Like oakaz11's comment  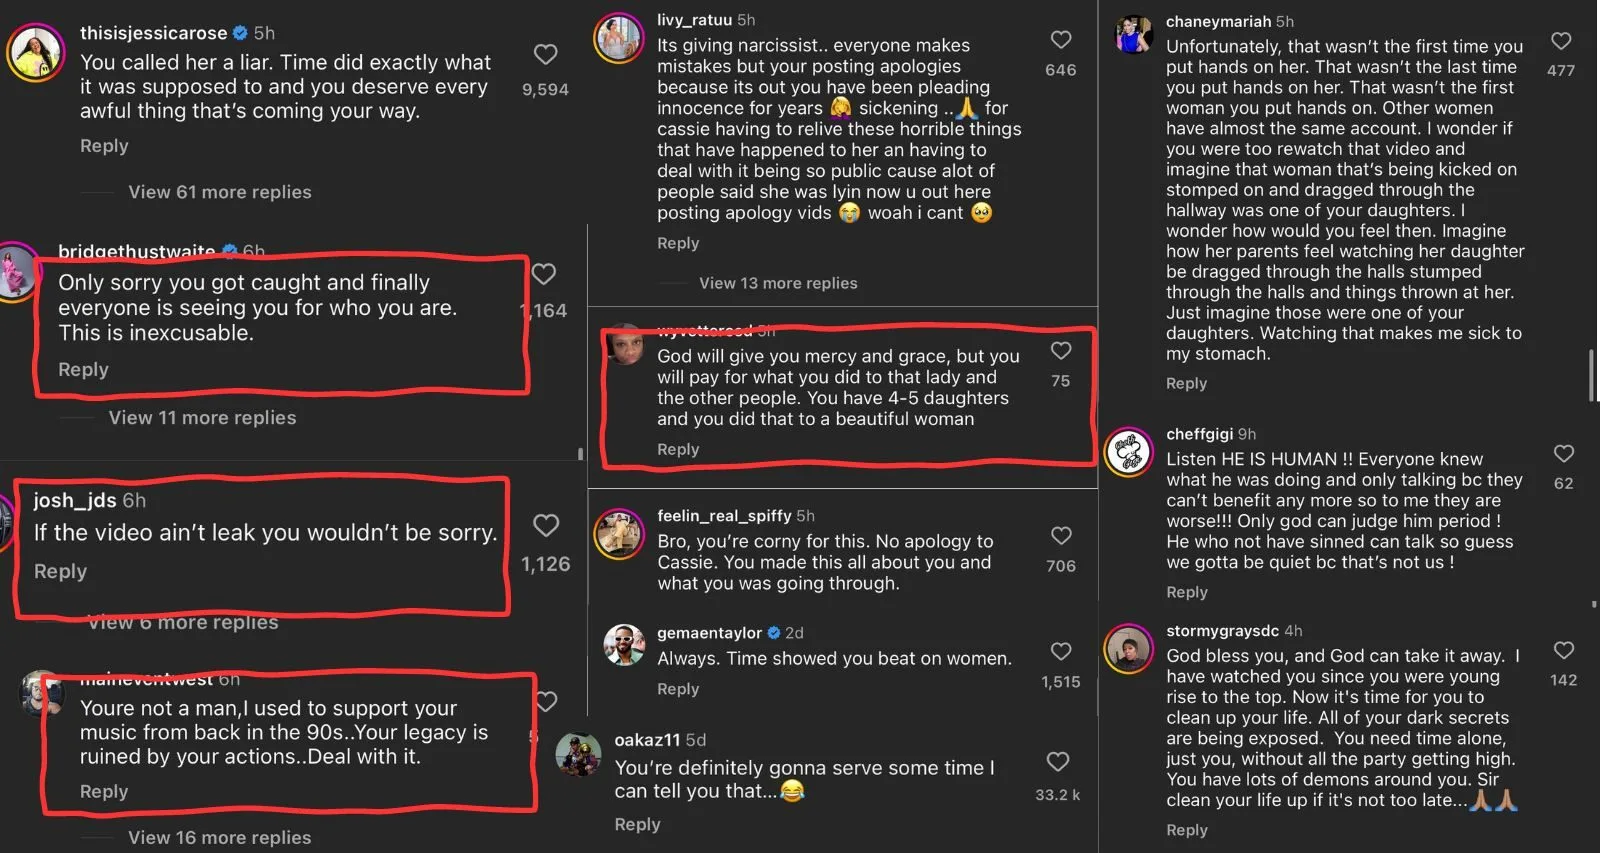(x=1058, y=762)
